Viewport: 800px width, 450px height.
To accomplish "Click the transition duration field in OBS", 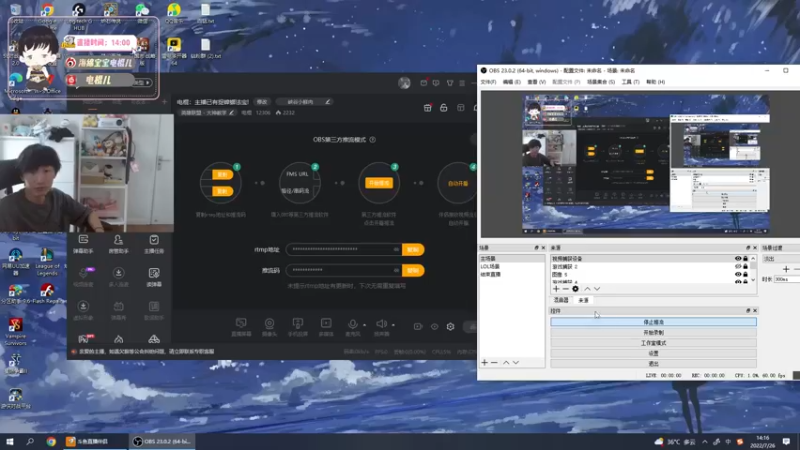I will 786,280.
